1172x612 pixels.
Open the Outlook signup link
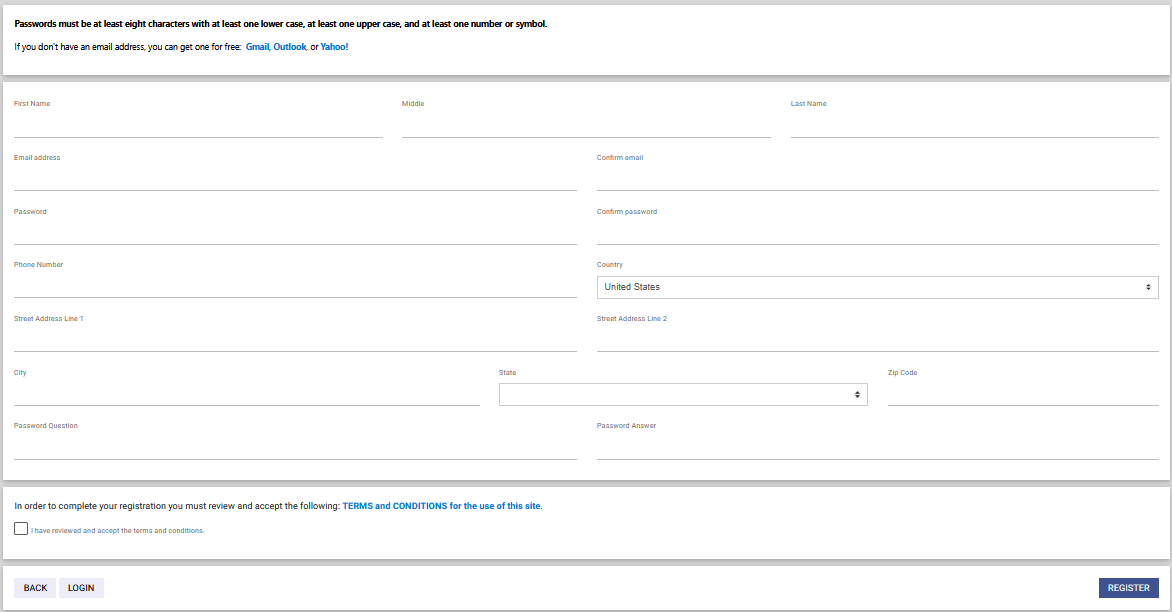tap(290, 46)
